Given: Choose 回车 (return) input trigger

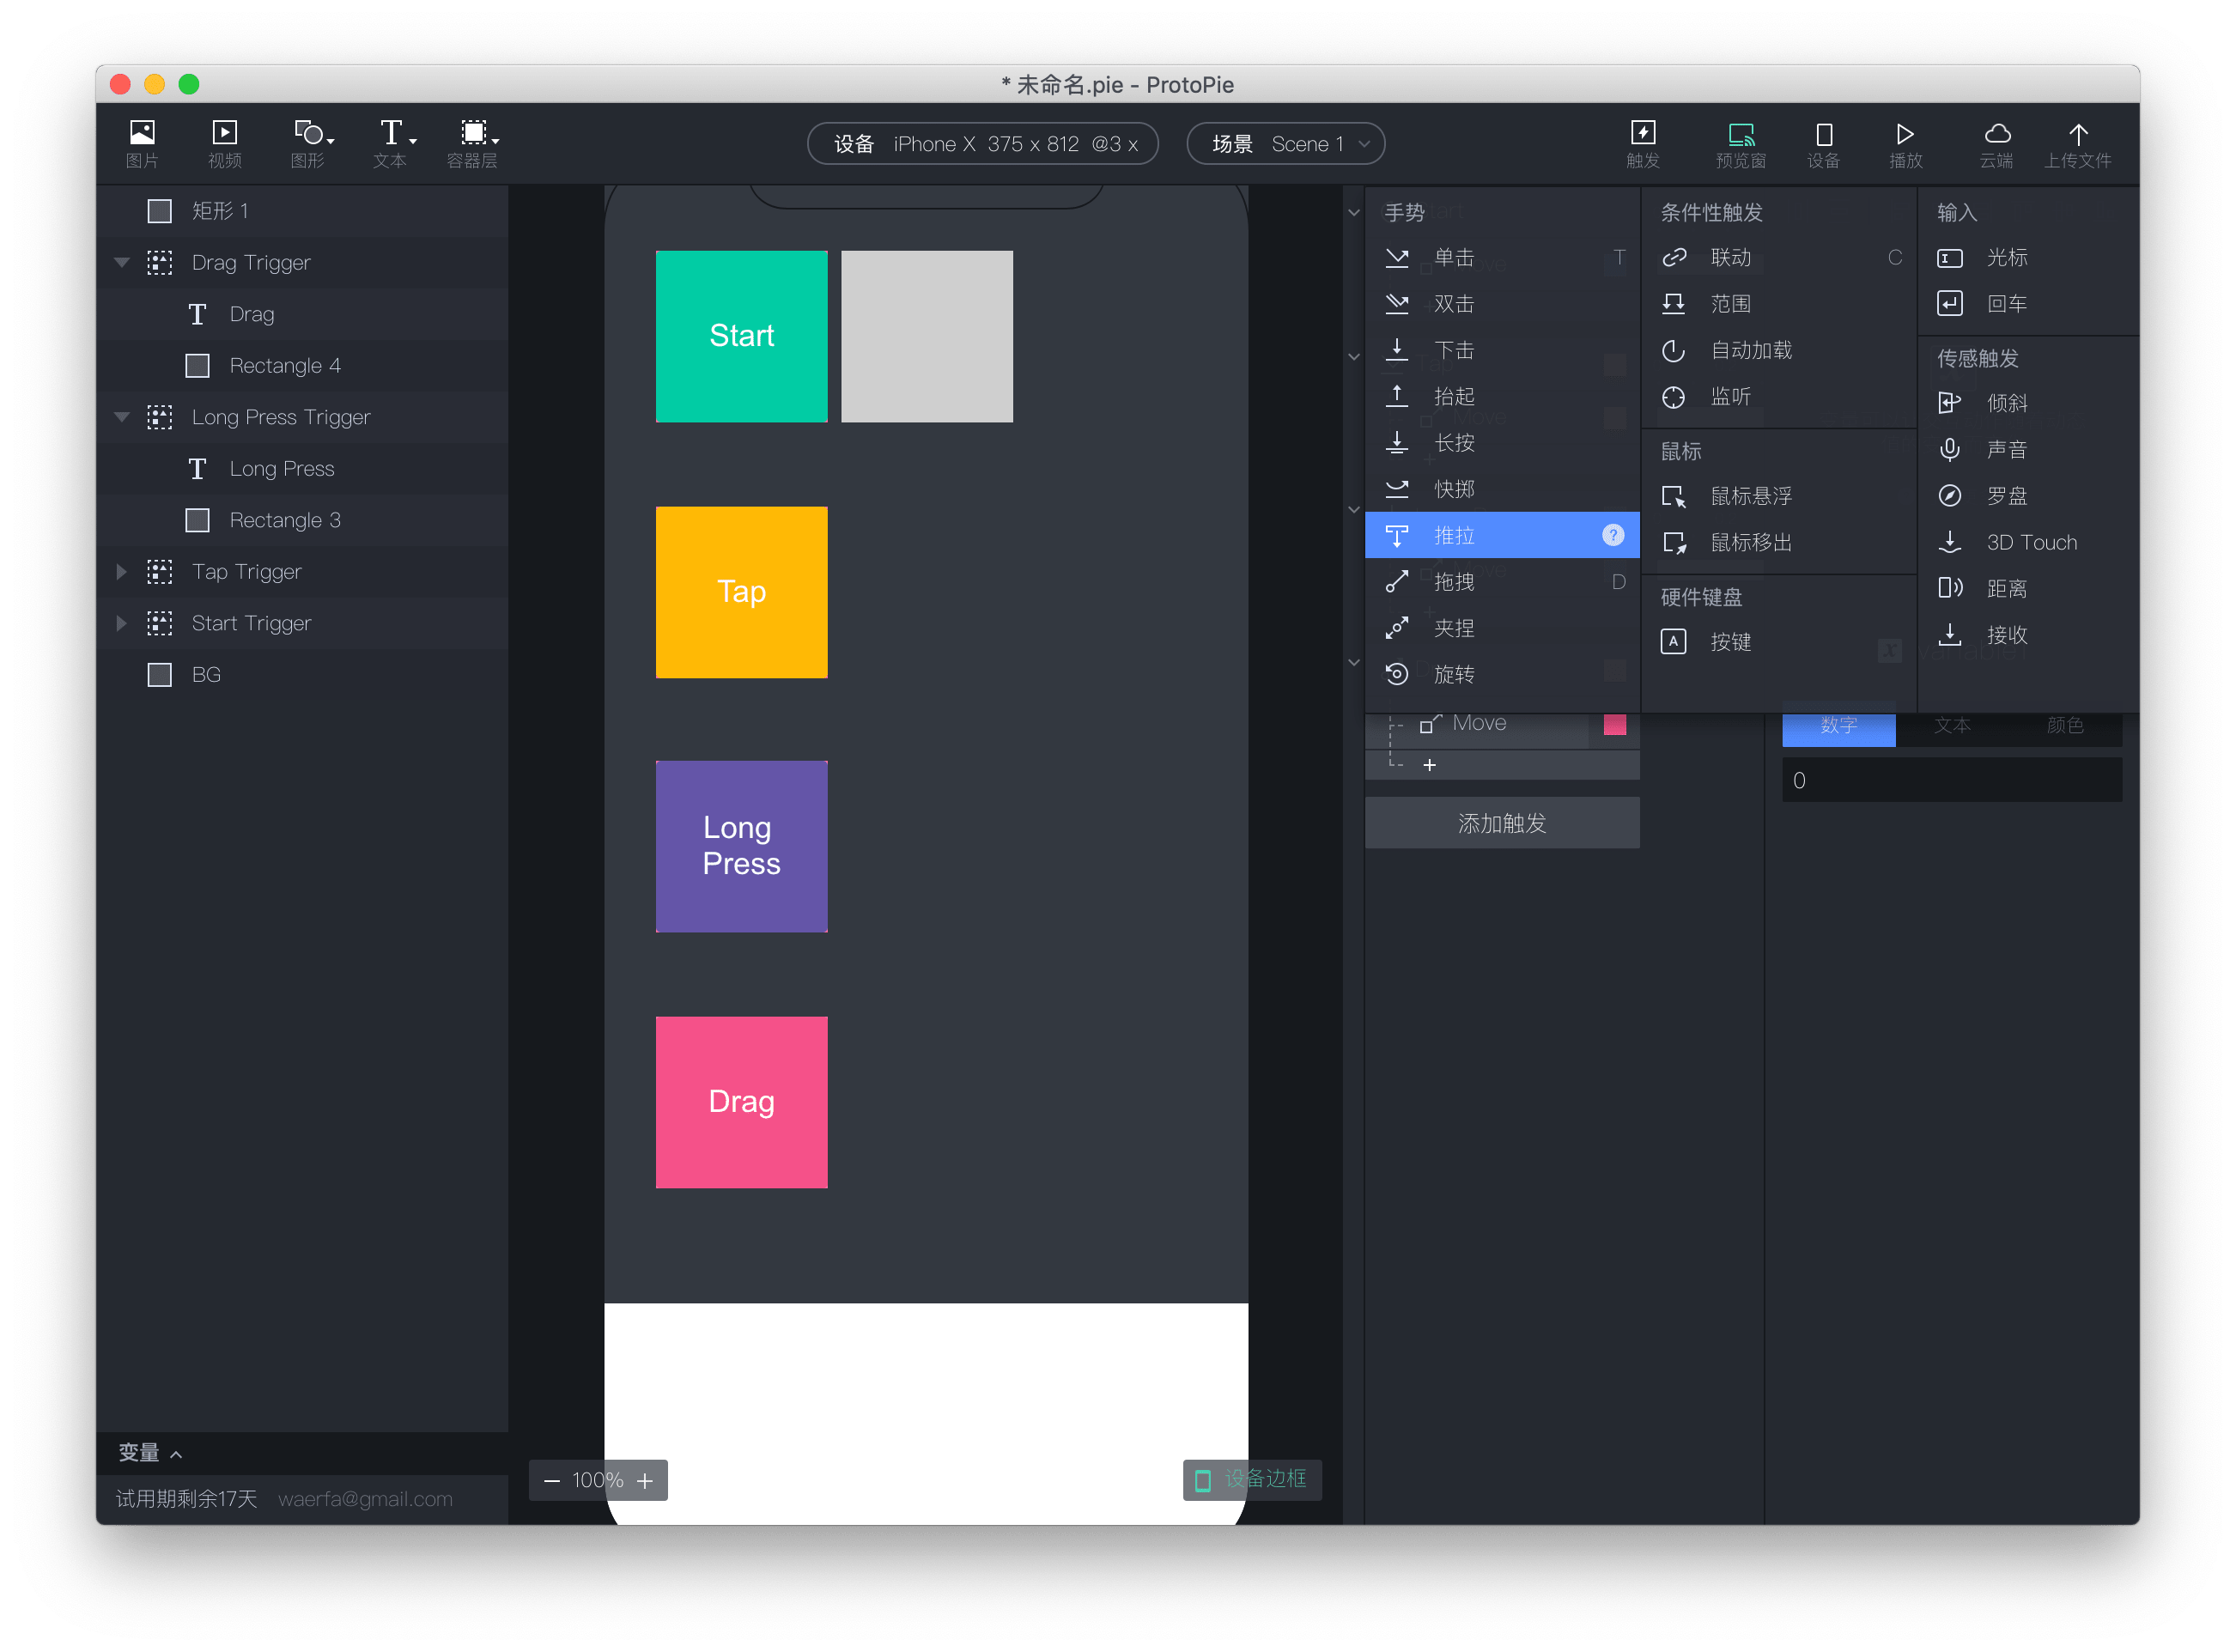Looking at the screenshot, I should click(2029, 304).
